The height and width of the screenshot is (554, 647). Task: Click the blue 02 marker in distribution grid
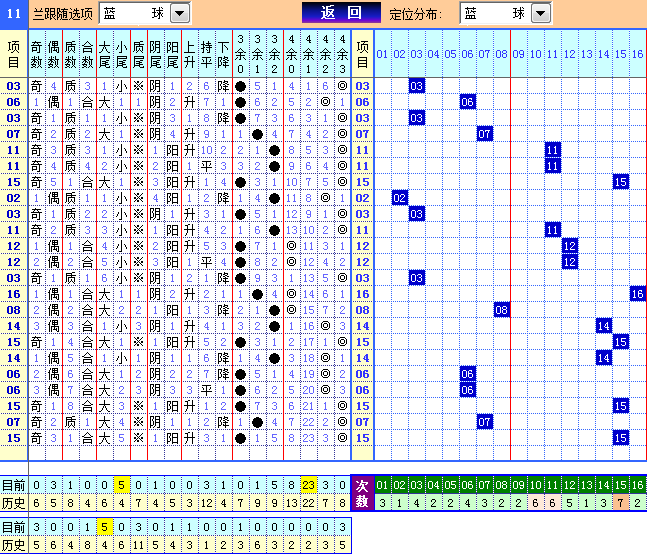pos(399,198)
